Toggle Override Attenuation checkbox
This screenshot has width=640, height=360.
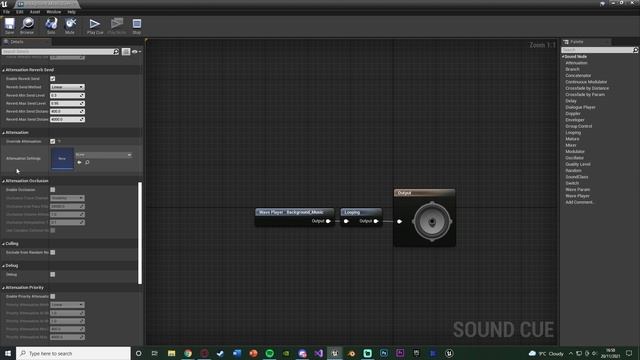pyautogui.click(x=53, y=141)
